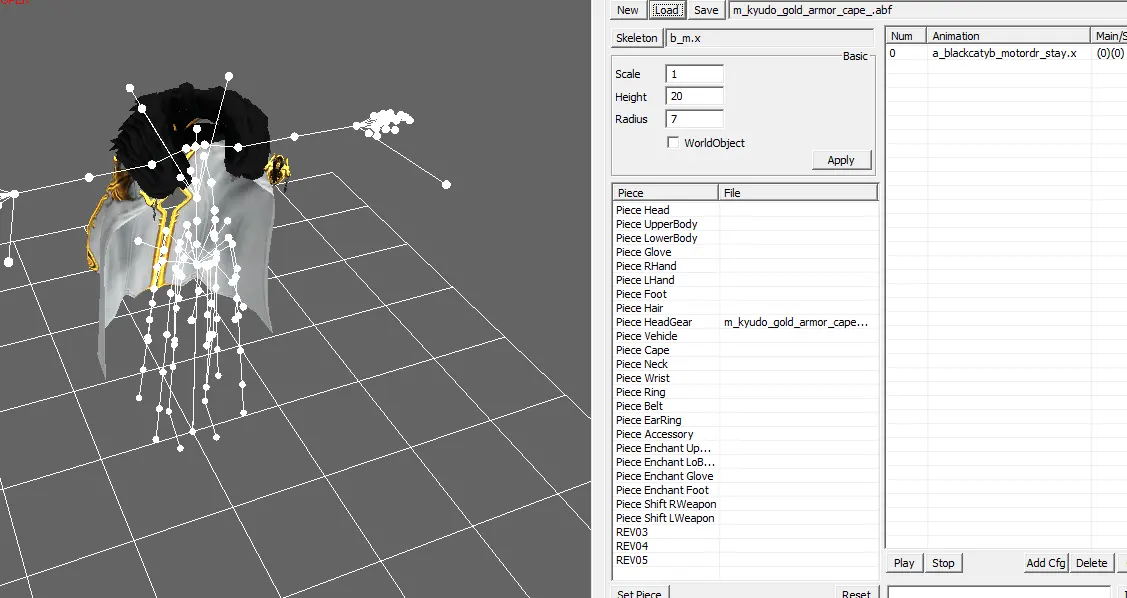Screen dimensions: 1127x598
Task: Select the Piece LowerBody row
Action: point(745,238)
